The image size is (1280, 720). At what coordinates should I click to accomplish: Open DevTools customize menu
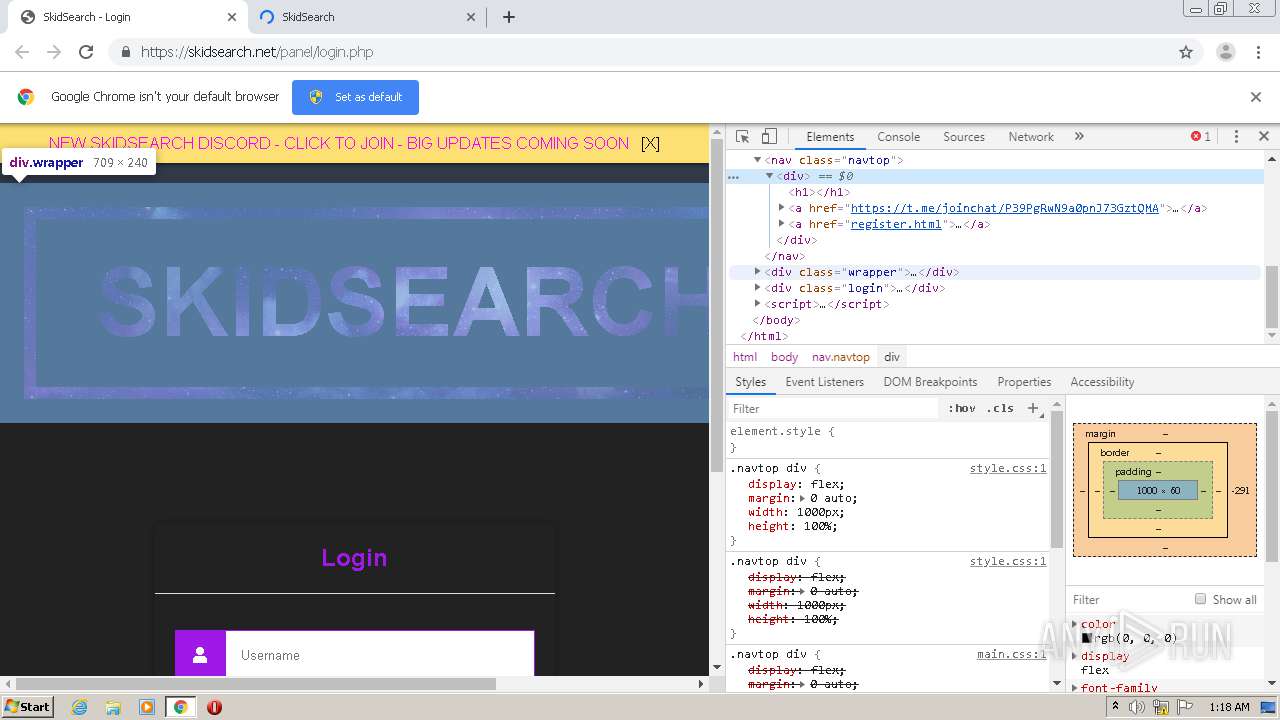(1236, 137)
